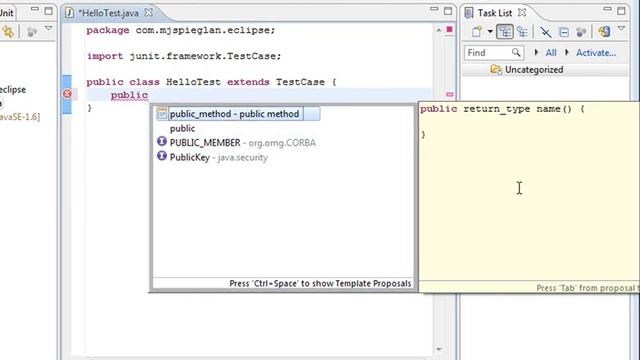640x360 pixels.
Task: Click the crossed-lines filter icon in Task List
Action: (545, 32)
